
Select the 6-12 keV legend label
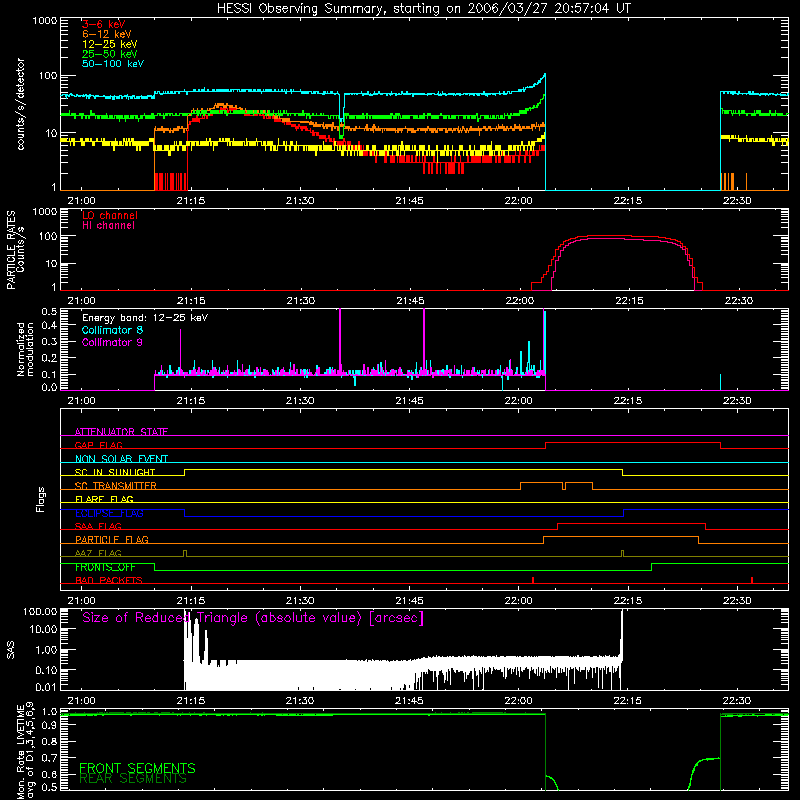(x=107, y=34)
